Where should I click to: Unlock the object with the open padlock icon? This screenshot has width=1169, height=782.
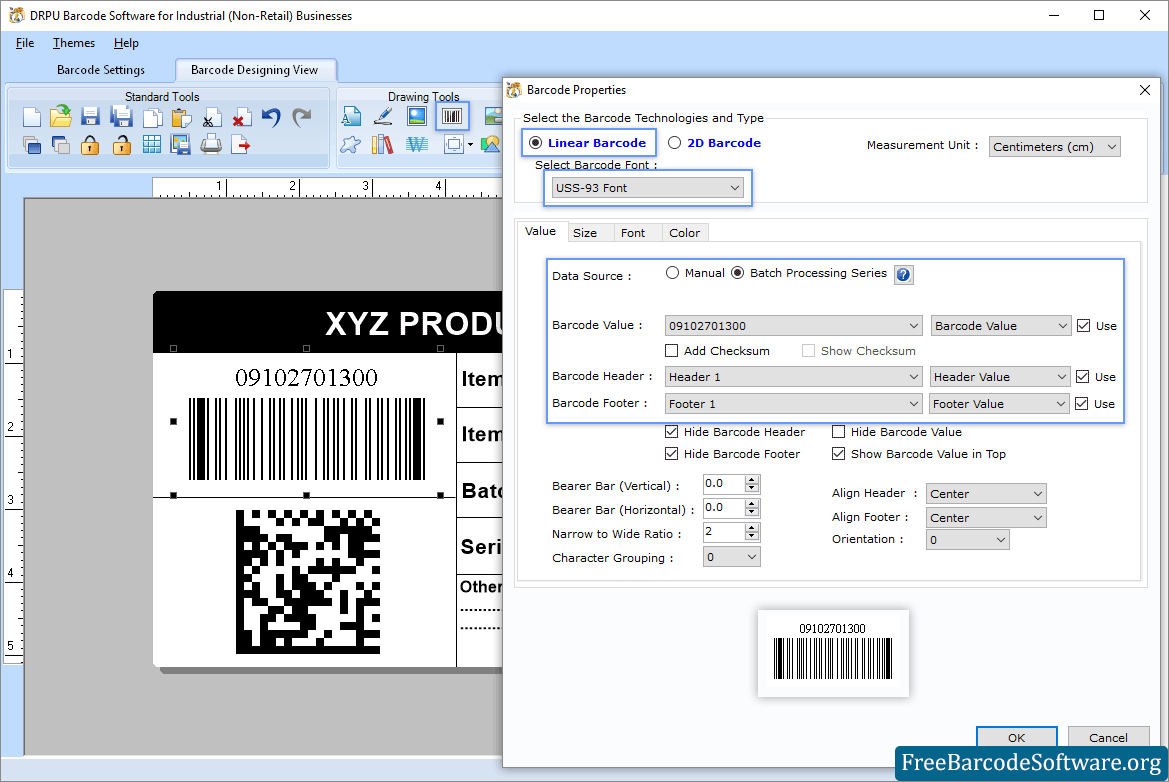[x=121, y=145]
